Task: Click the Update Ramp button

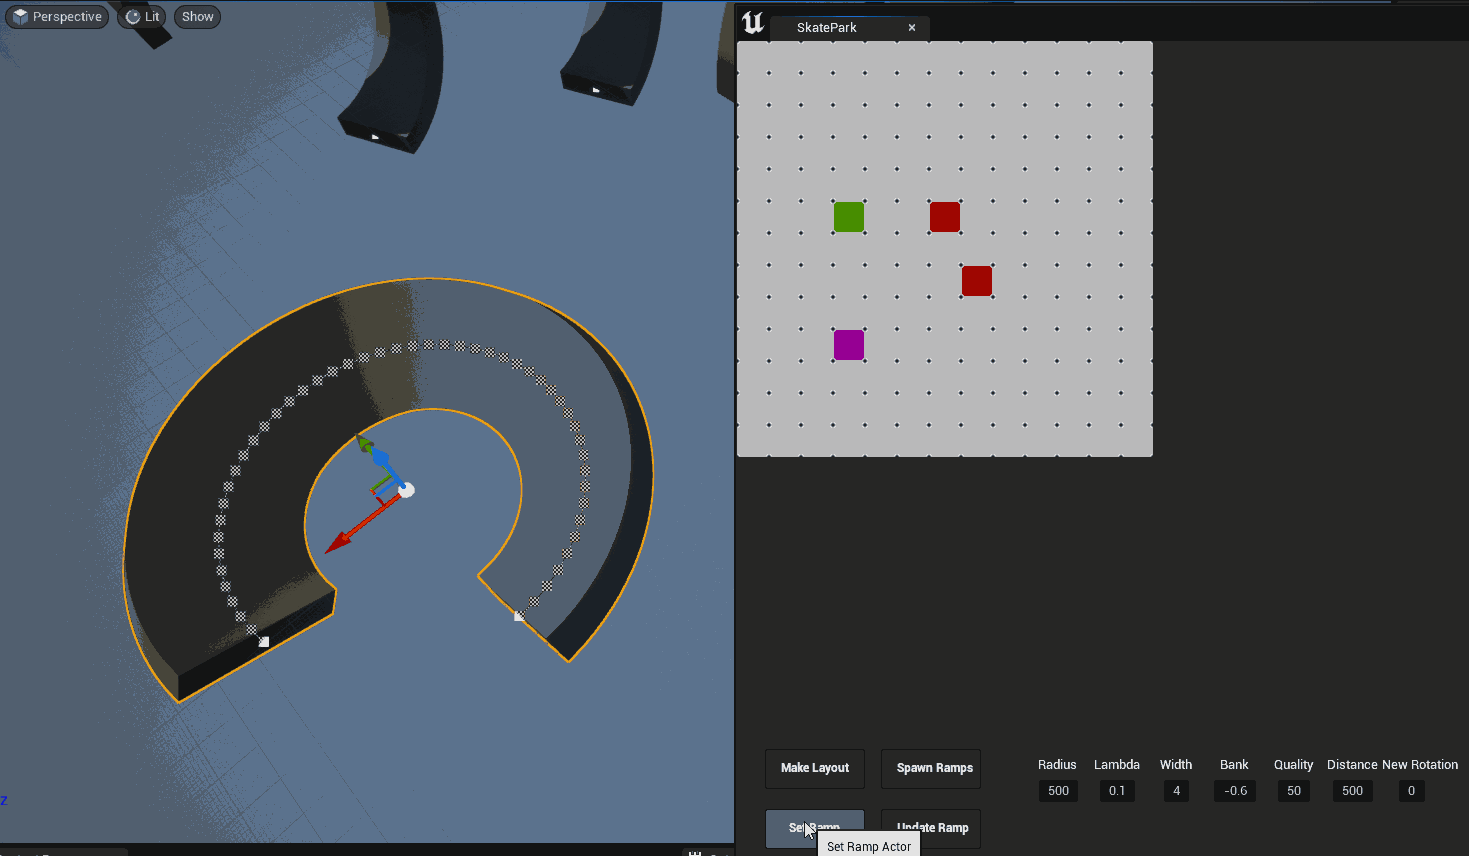Action: pos(931,828)
